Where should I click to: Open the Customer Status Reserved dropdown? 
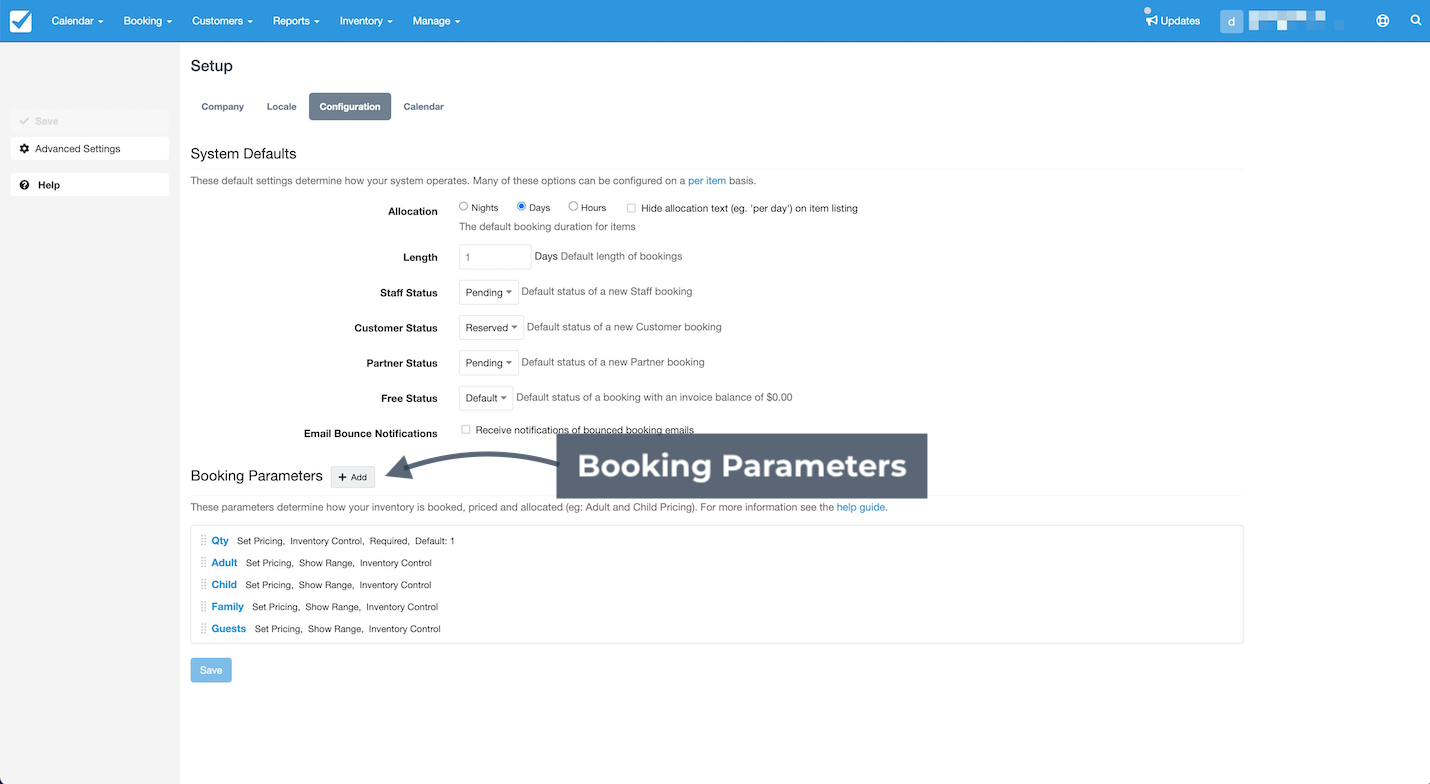pos(491,327)
